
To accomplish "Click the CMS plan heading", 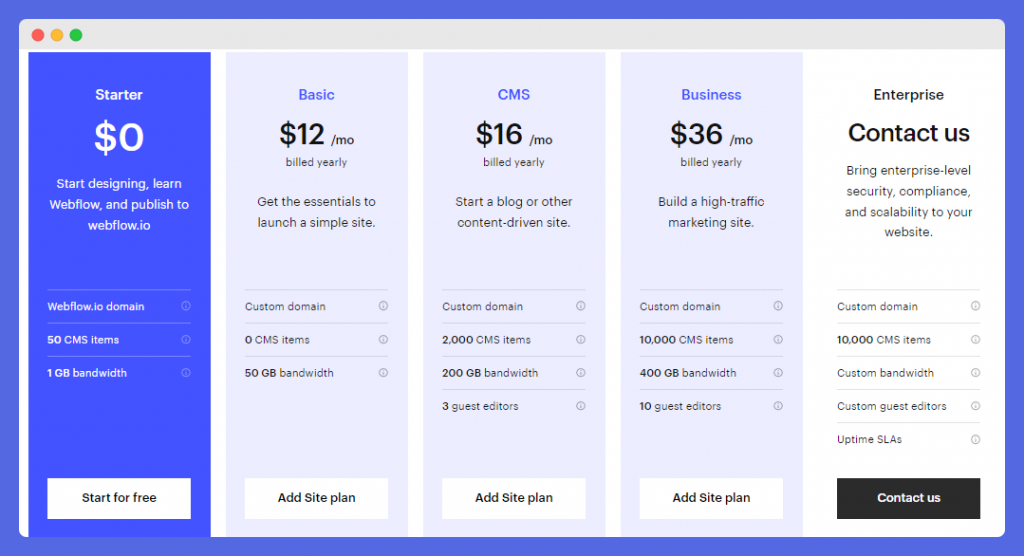I will coord(513,95).
